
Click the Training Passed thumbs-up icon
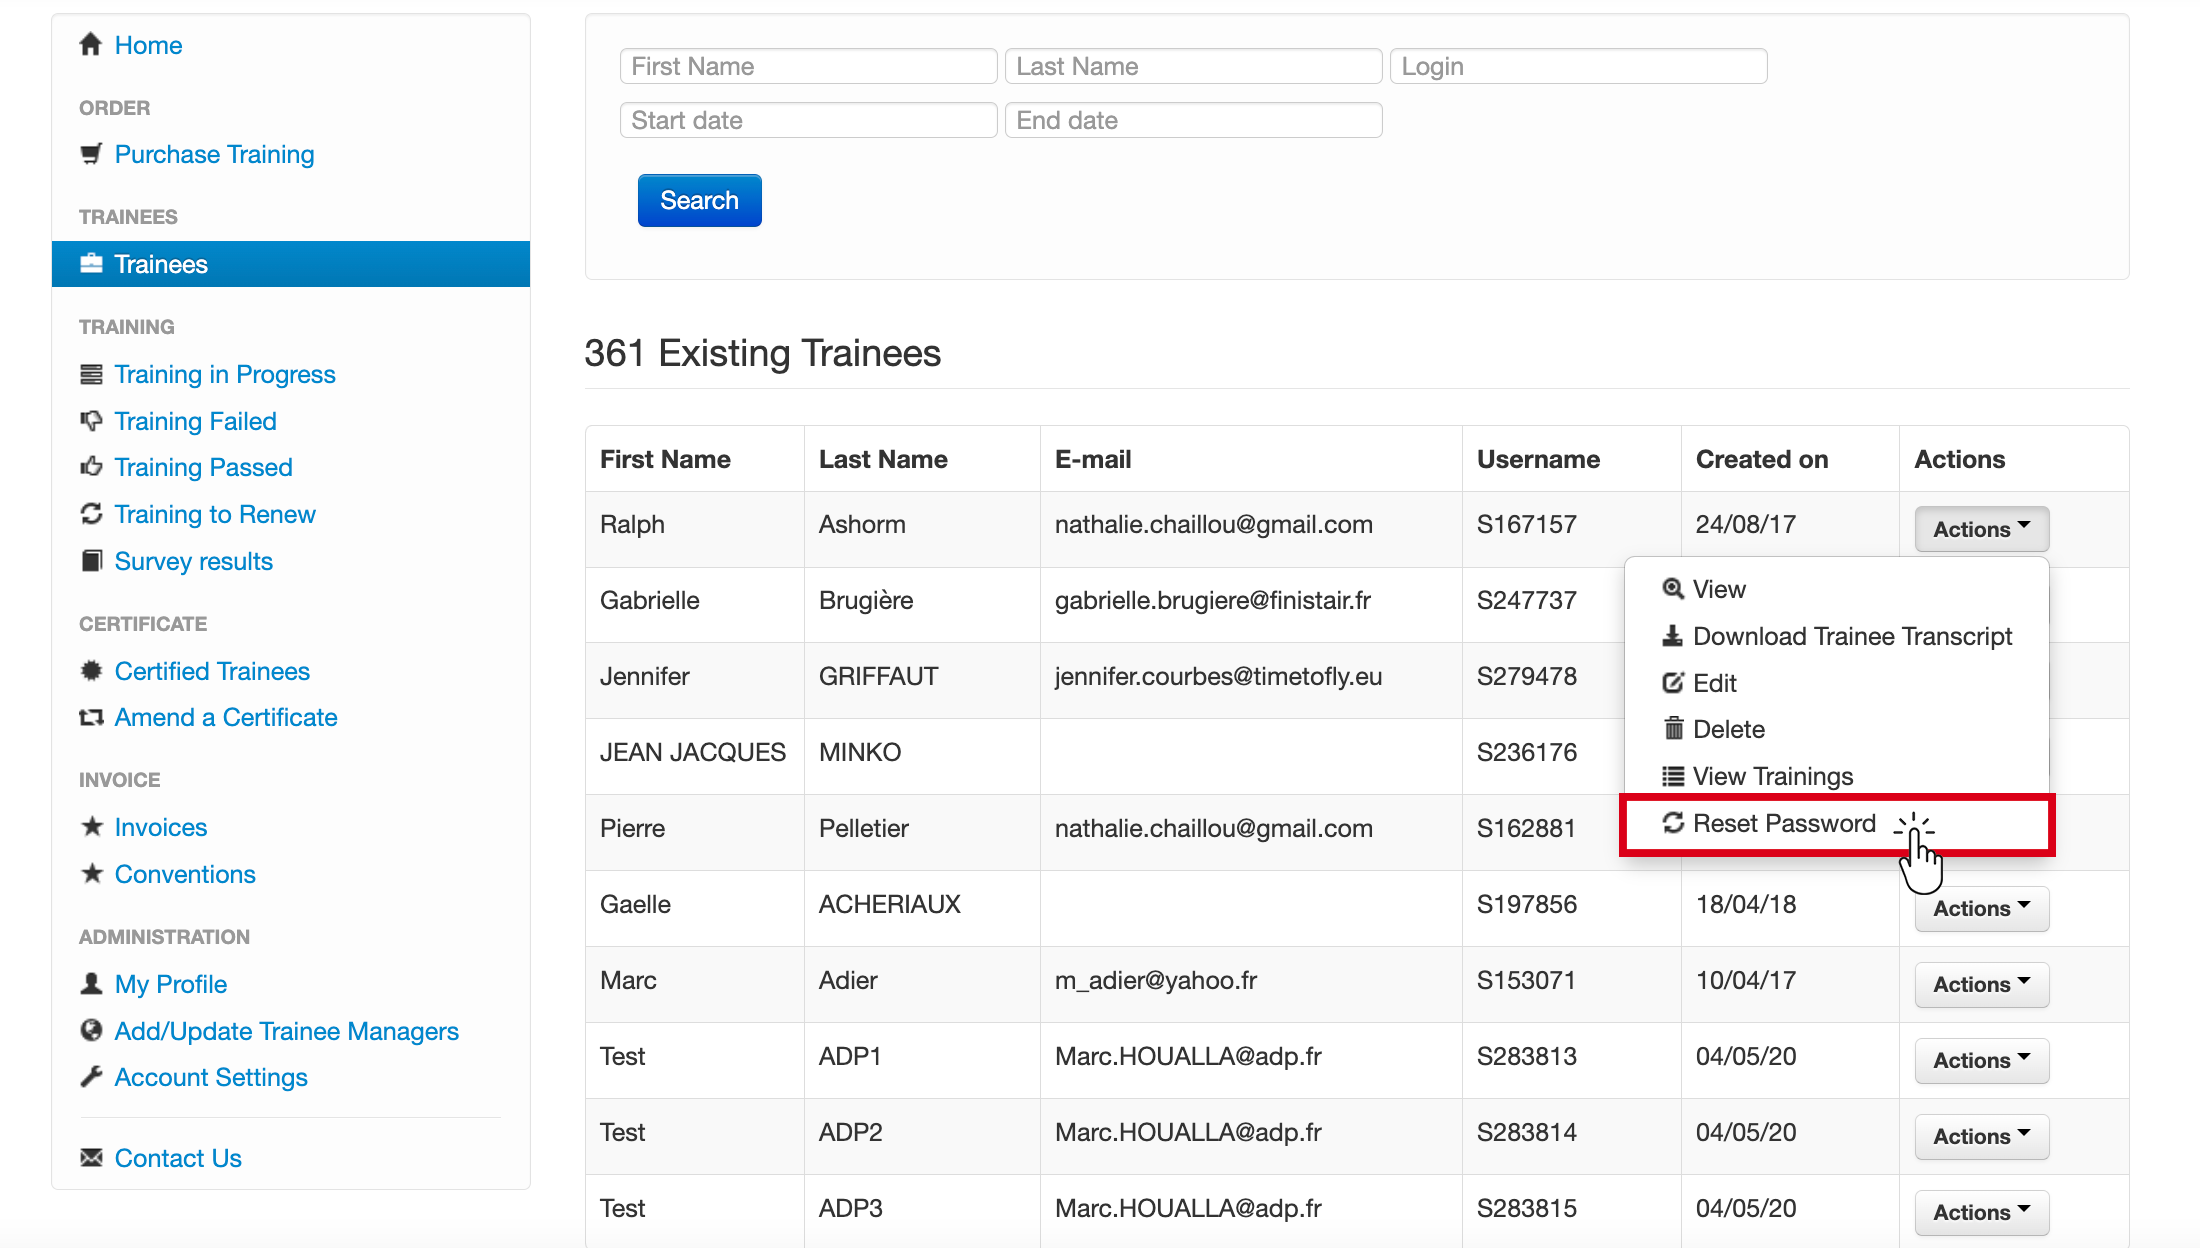point(91,467)
